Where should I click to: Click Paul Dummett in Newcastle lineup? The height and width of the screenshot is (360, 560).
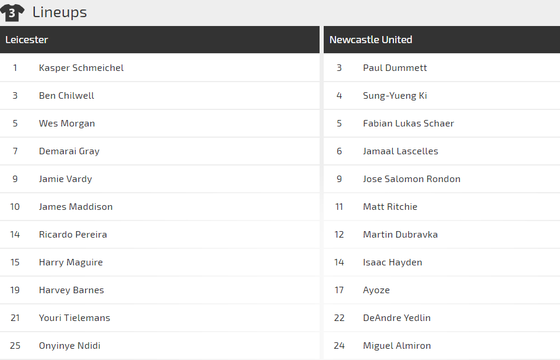pos(395,68)
